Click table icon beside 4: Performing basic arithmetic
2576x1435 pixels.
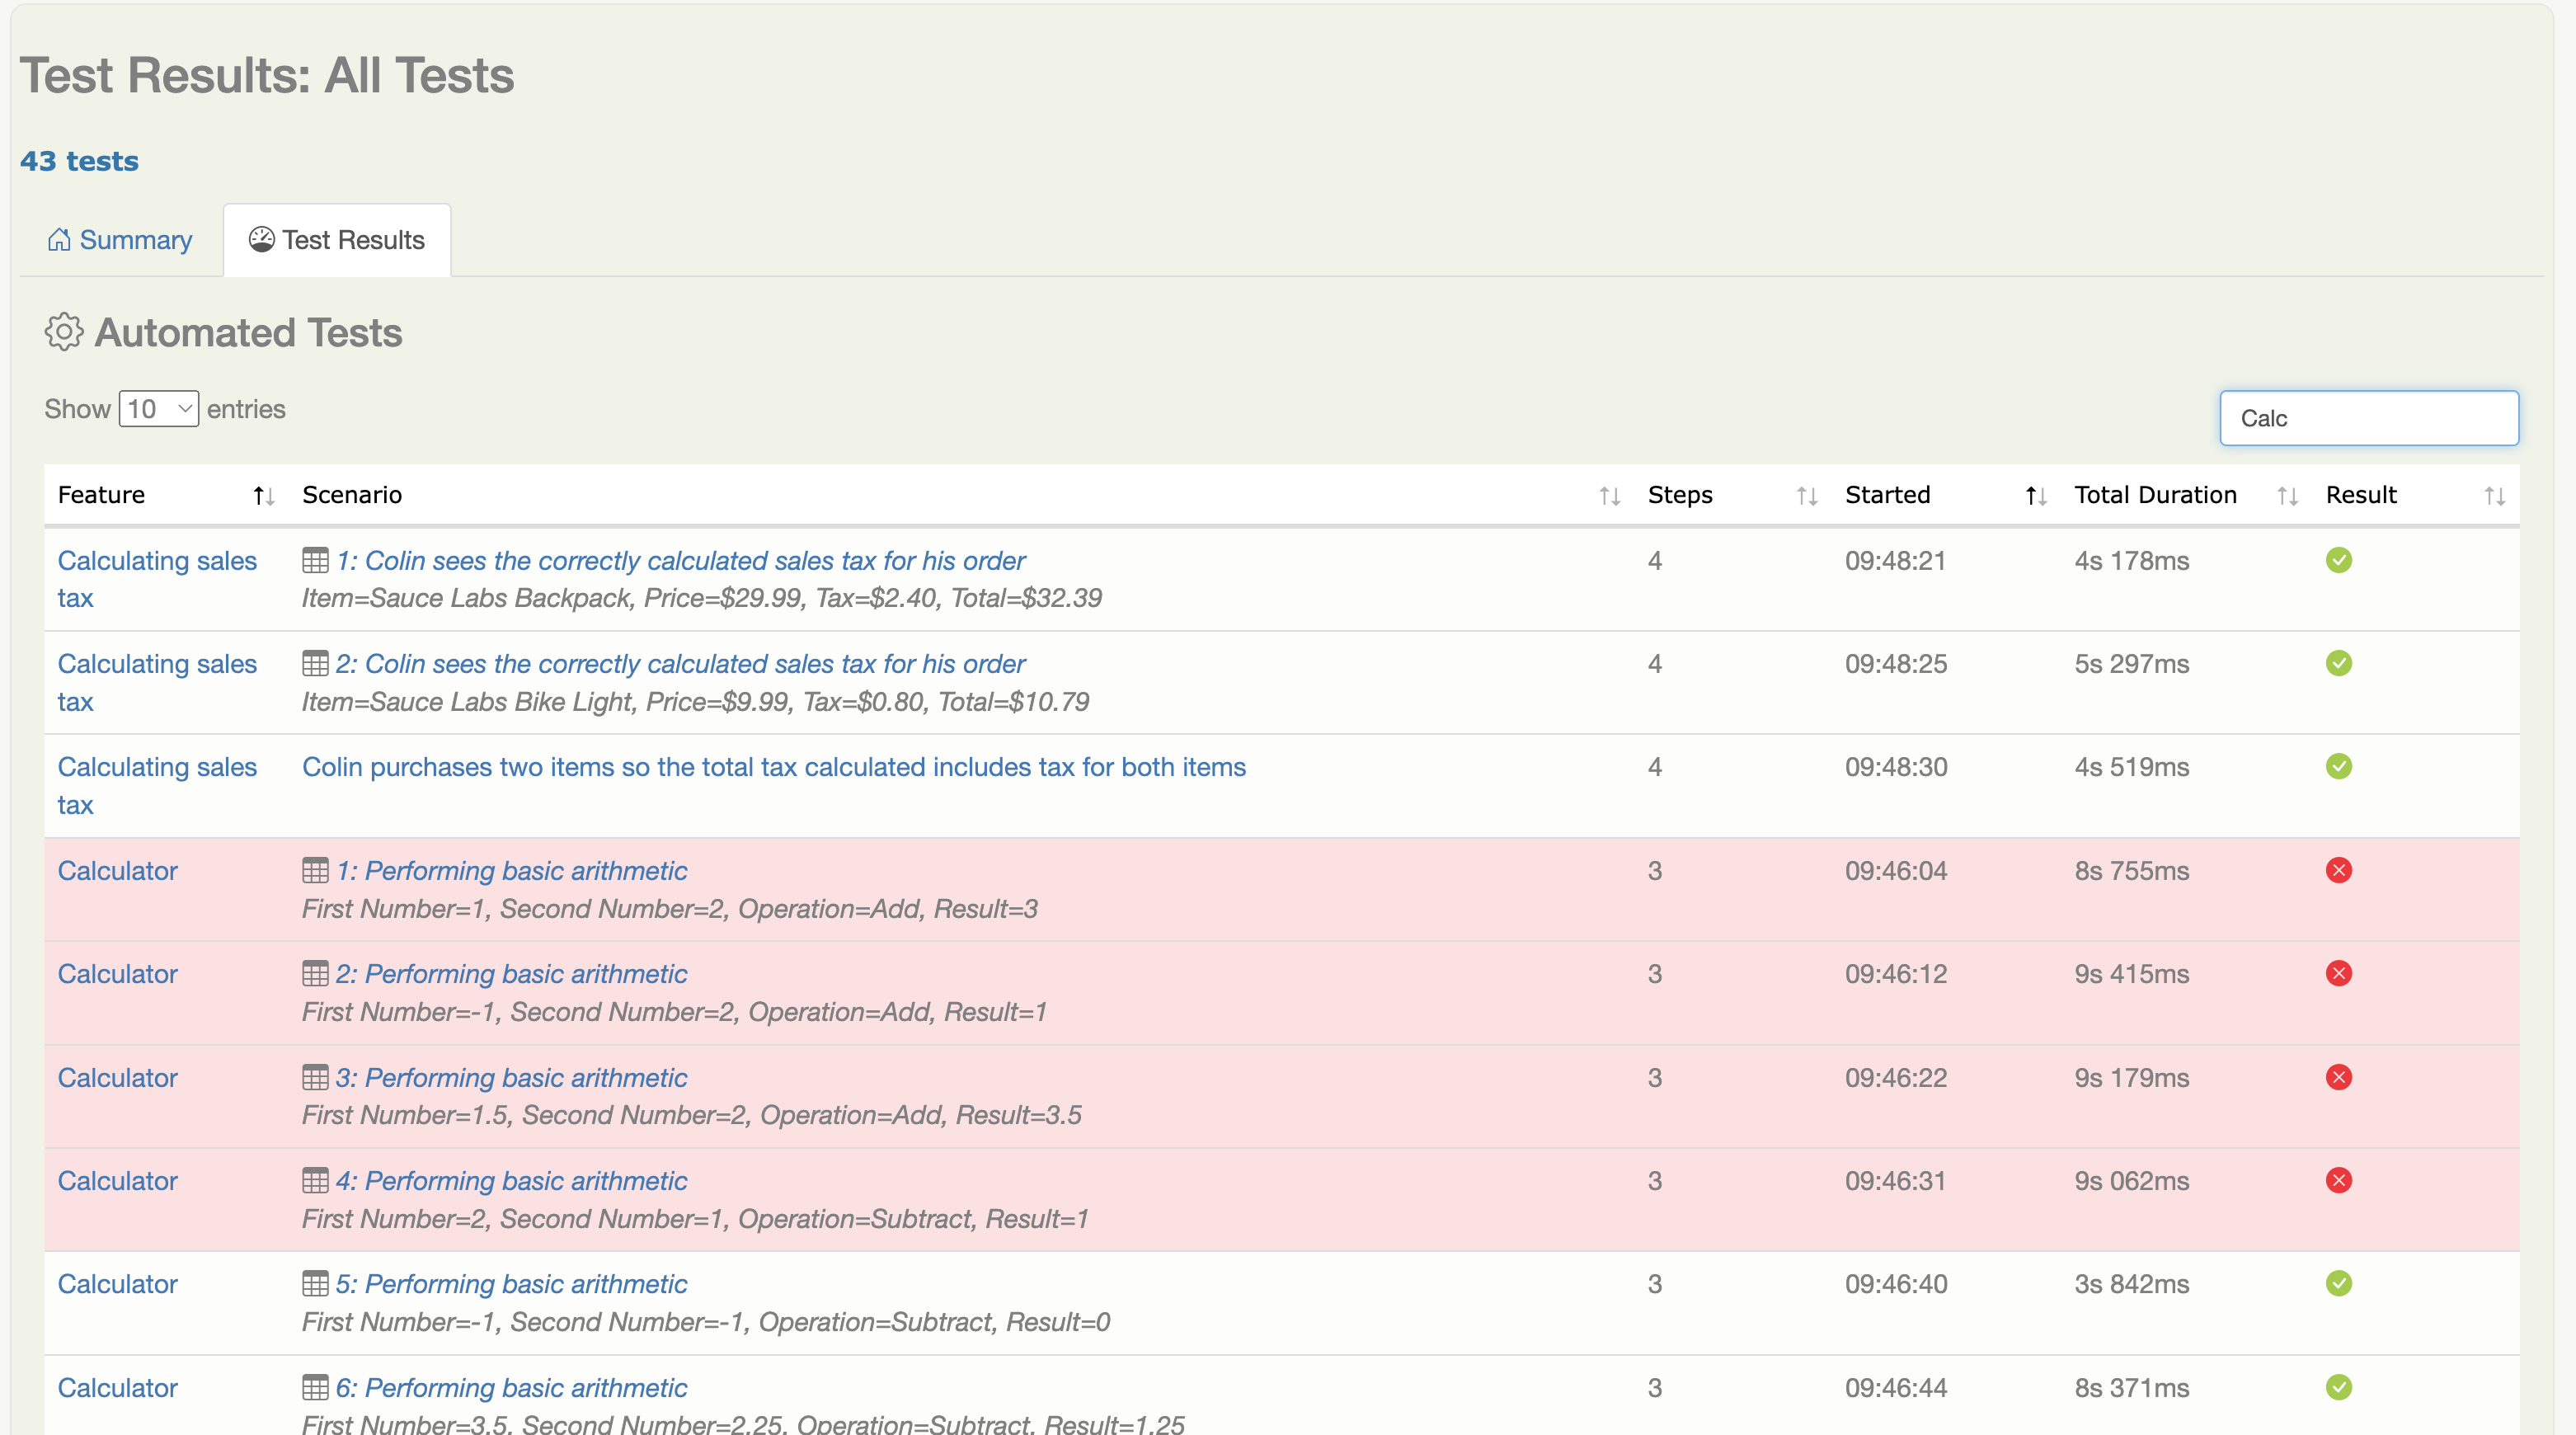tap(315, 1181)
